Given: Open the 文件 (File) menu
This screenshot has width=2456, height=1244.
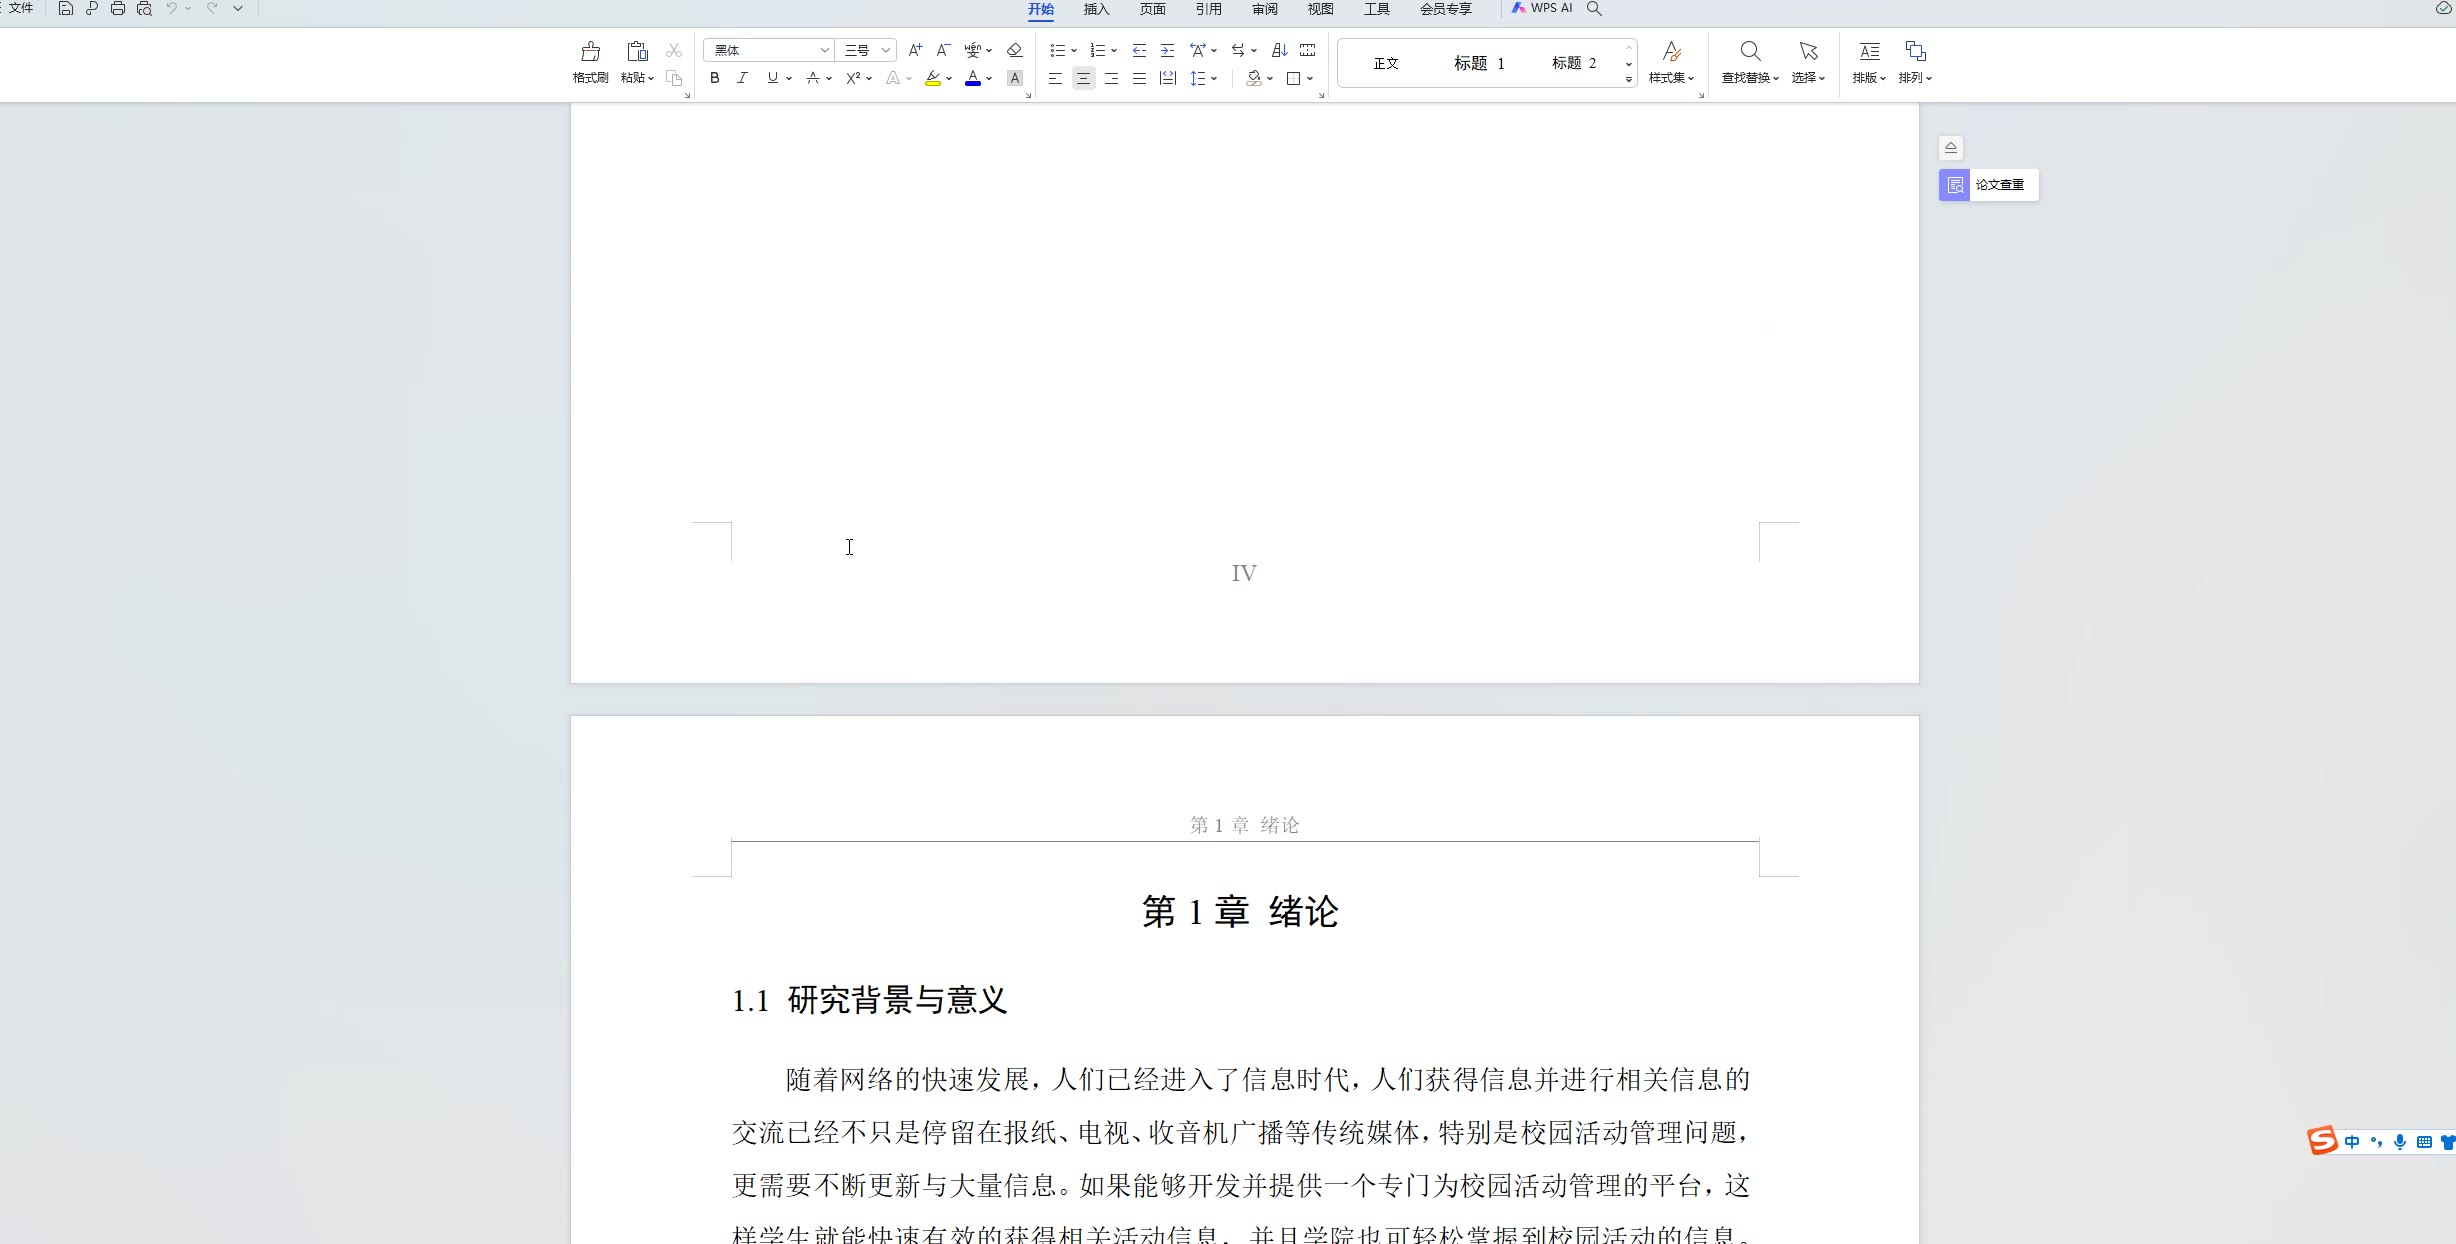Looking at the screenshot, I should tap(21, 8).
